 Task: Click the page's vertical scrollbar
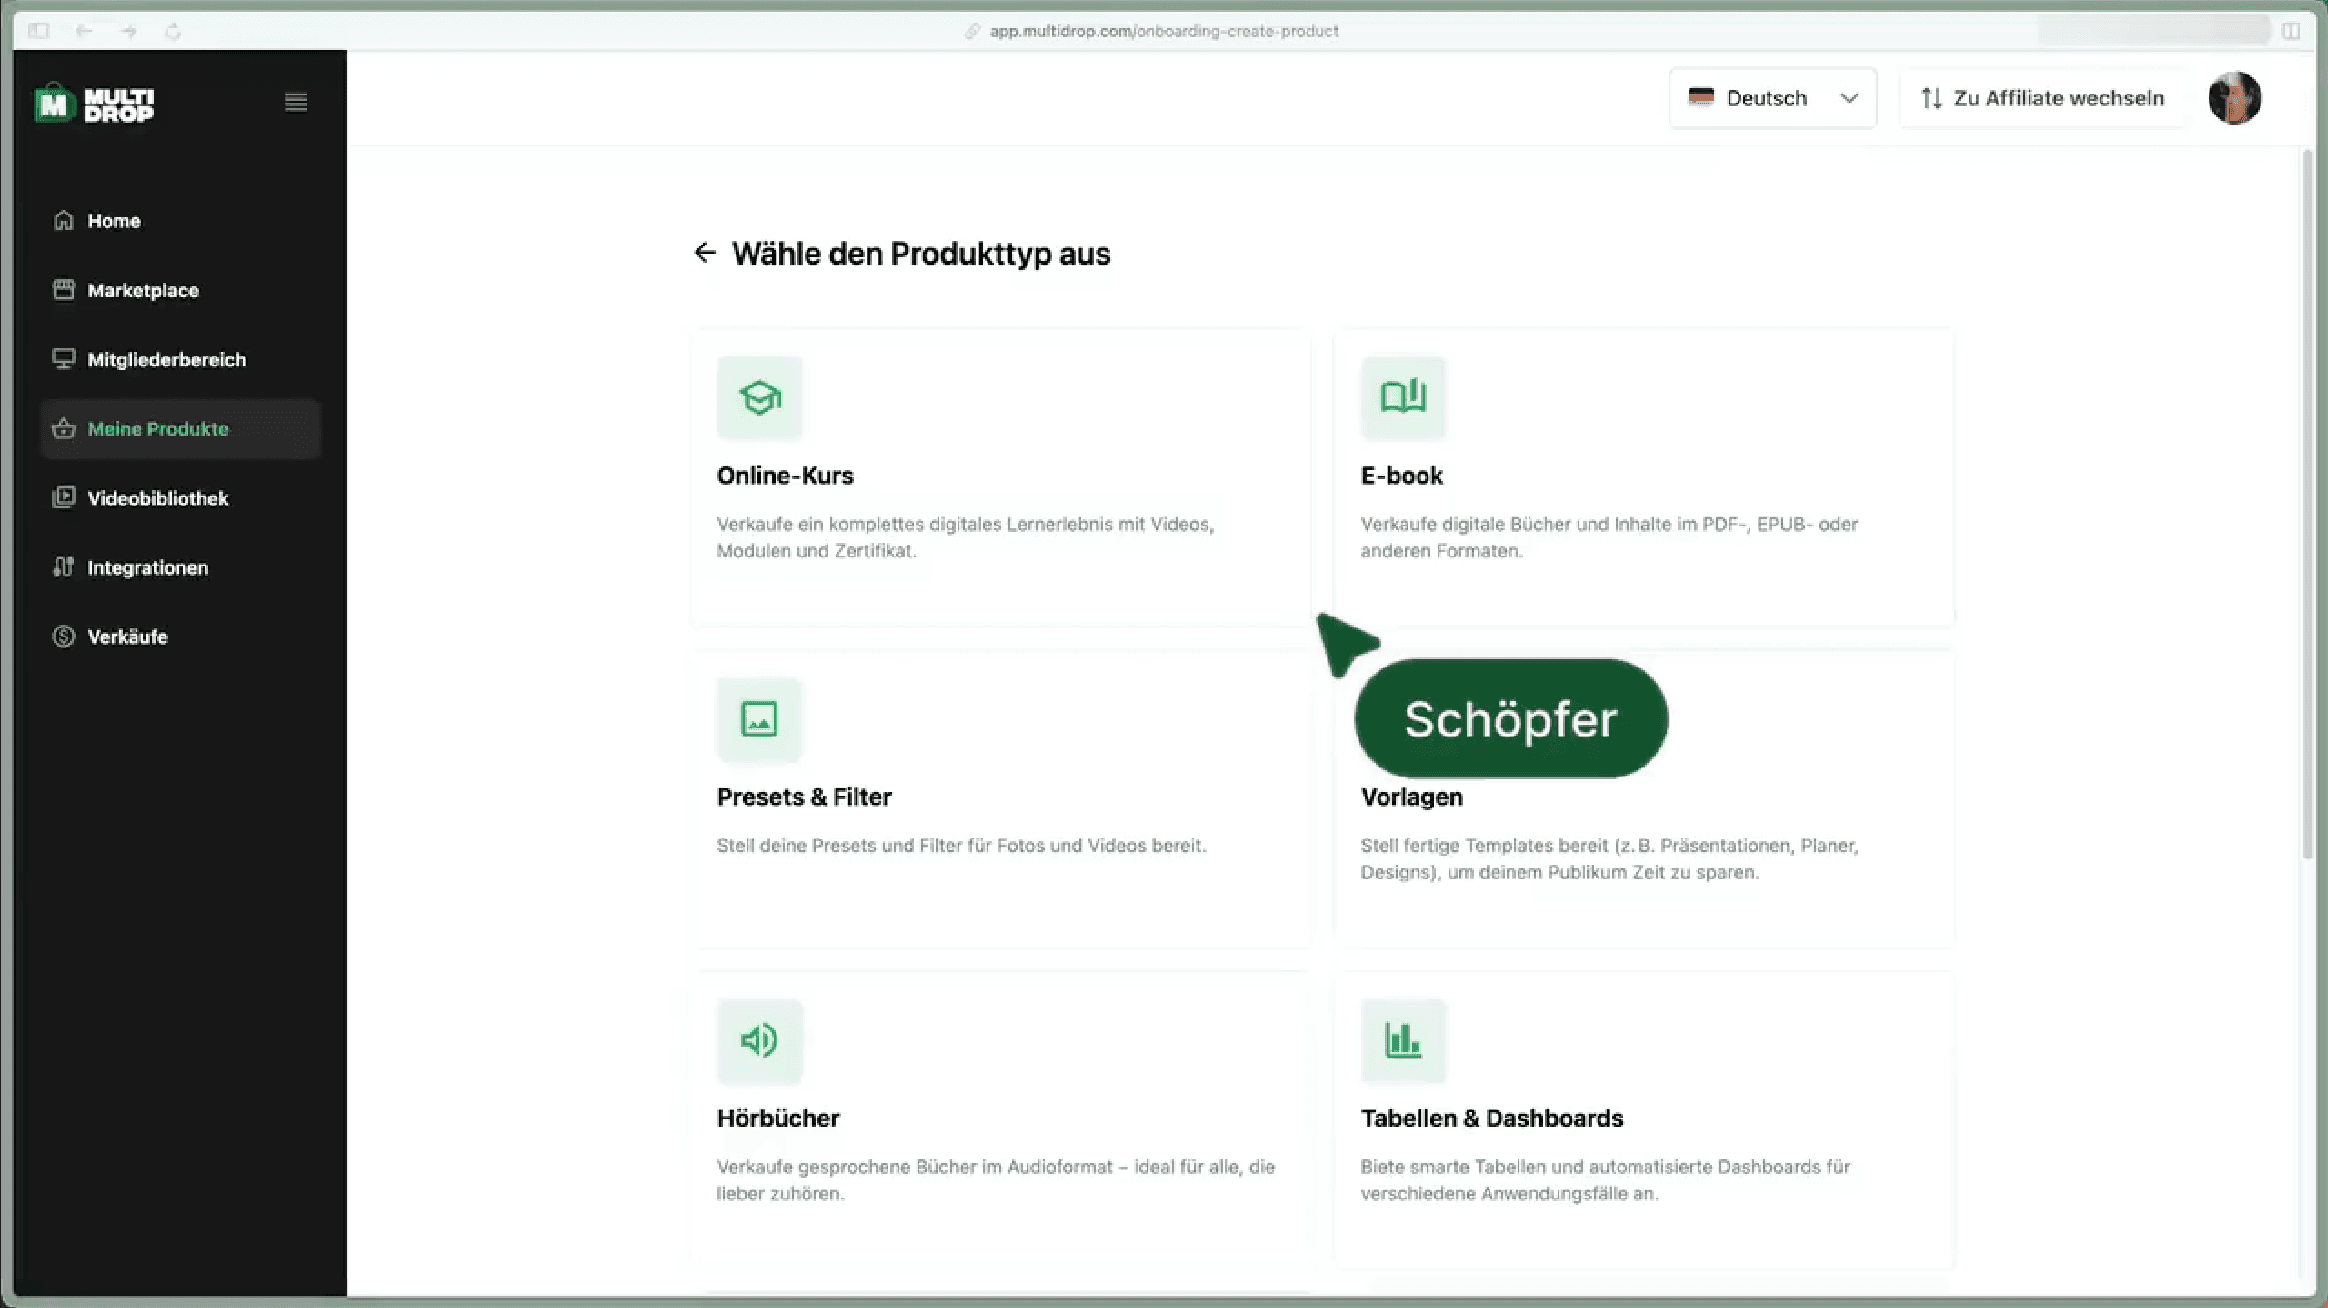[2308, 500]
